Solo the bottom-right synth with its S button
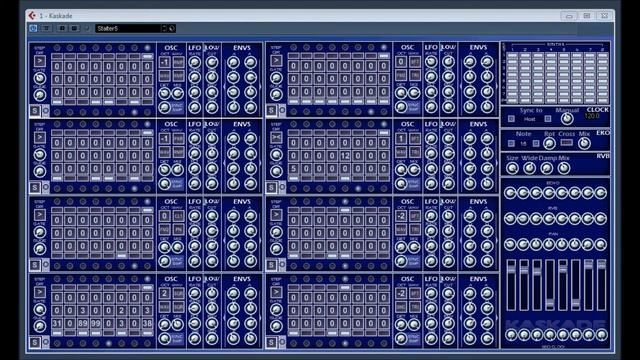 tap(271, 342)
